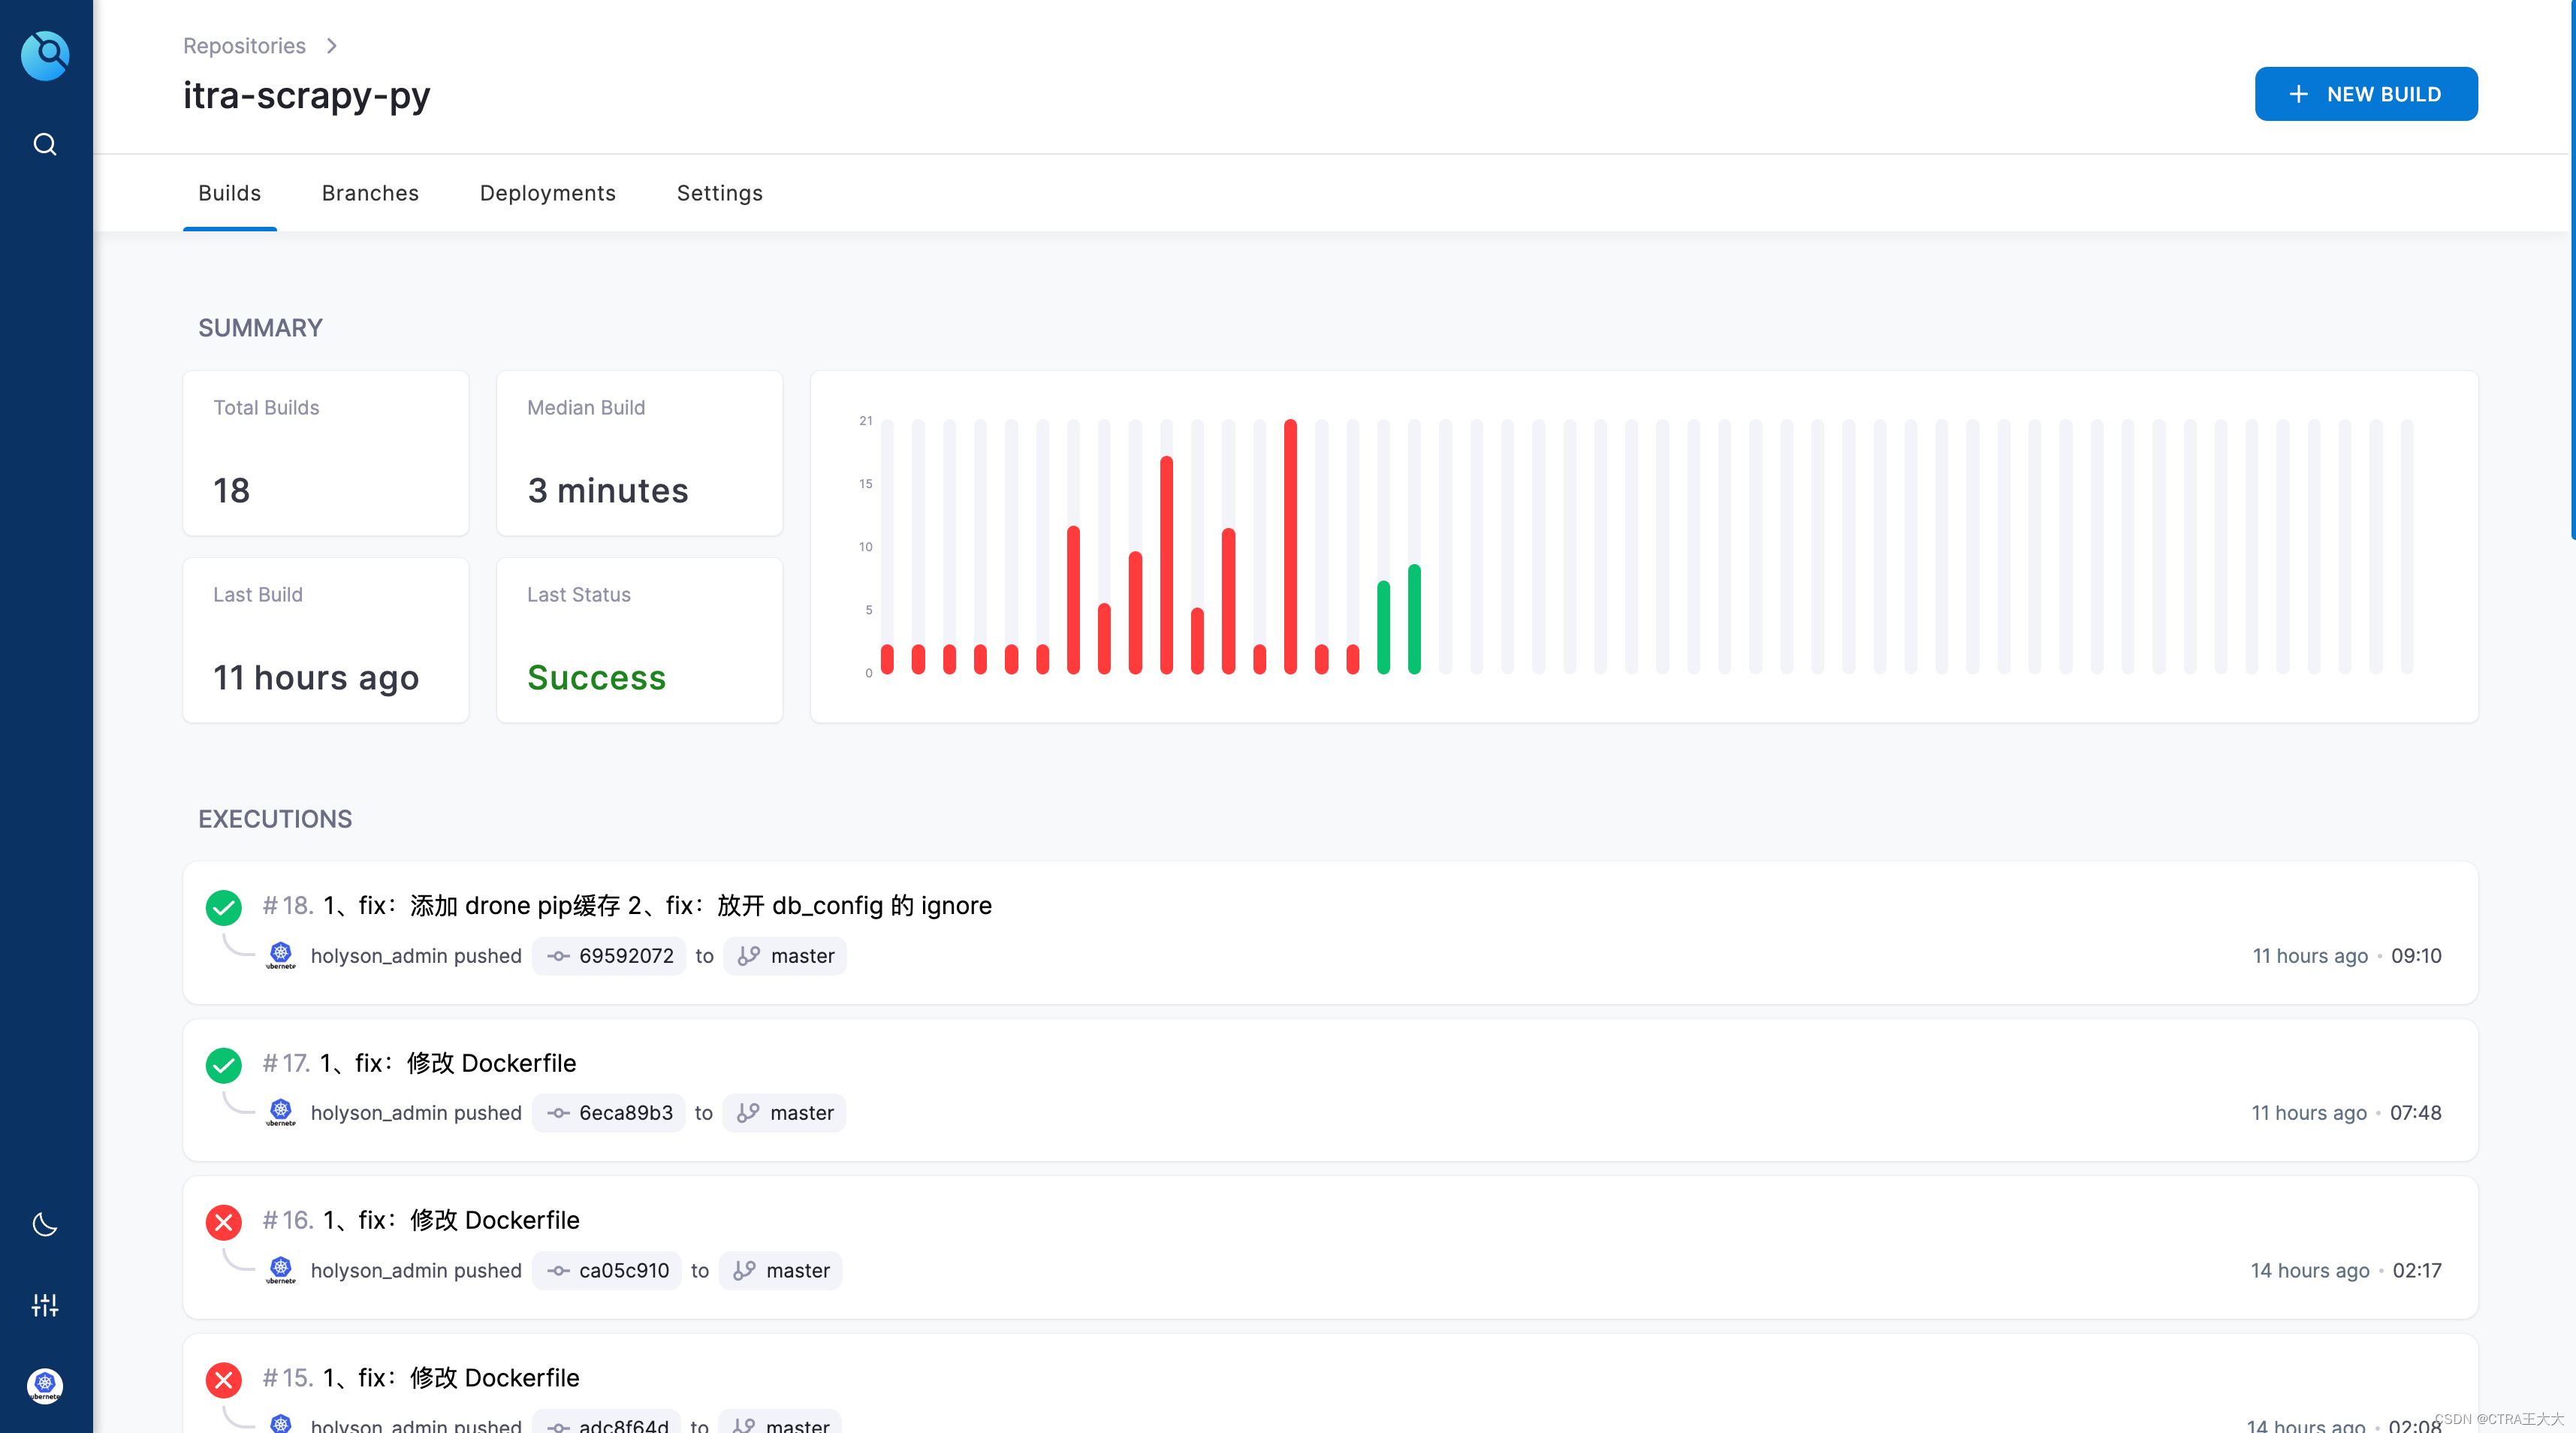
Task: Go to the Settings tab
Action: [x=719, y=193]
